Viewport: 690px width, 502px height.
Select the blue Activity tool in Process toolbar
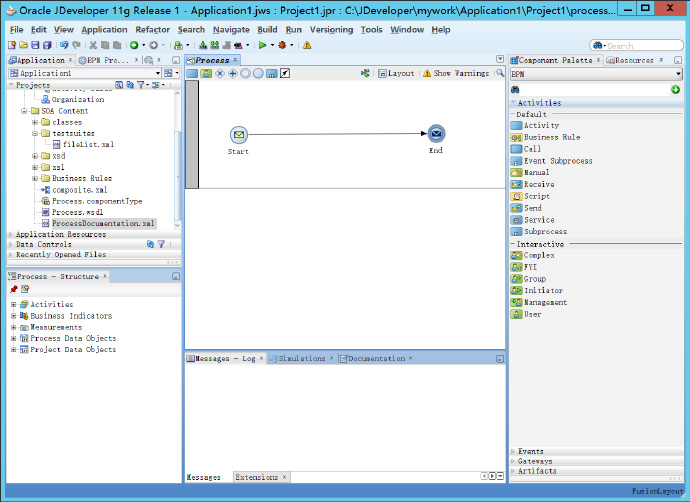192,73
